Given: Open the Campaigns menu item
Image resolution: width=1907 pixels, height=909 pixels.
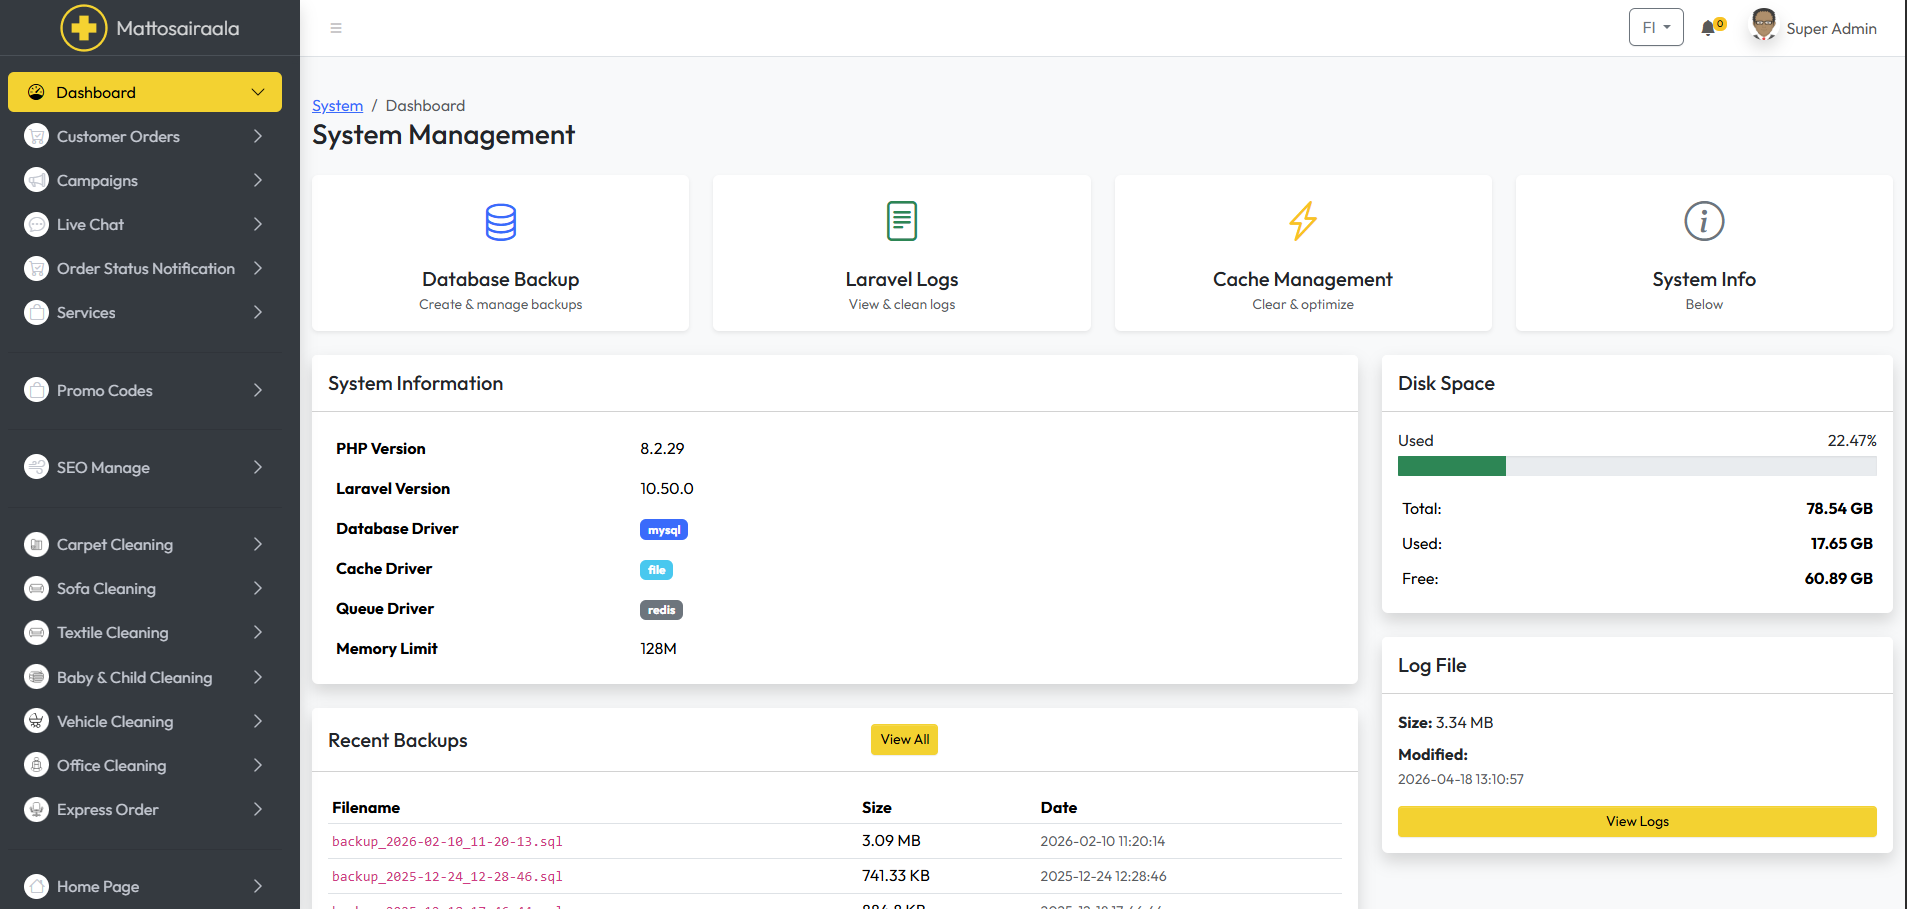Looking at the screenshot, I should 97,181.
